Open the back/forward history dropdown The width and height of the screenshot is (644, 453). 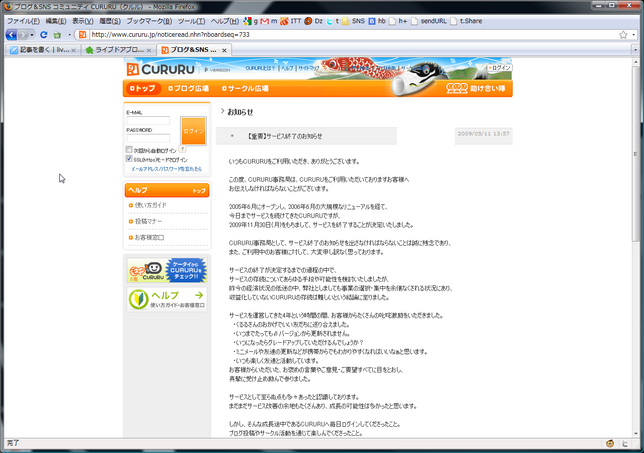click(32, 35)
